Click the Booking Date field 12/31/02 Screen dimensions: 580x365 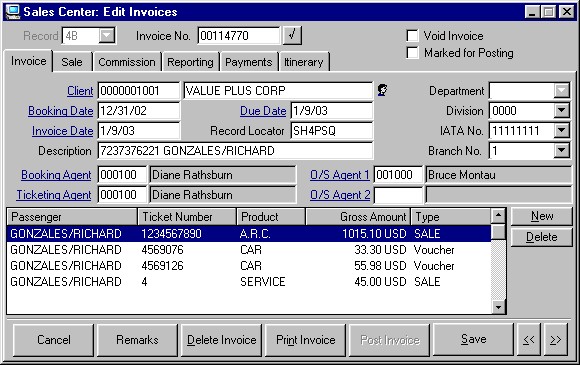tap(139, 111)
